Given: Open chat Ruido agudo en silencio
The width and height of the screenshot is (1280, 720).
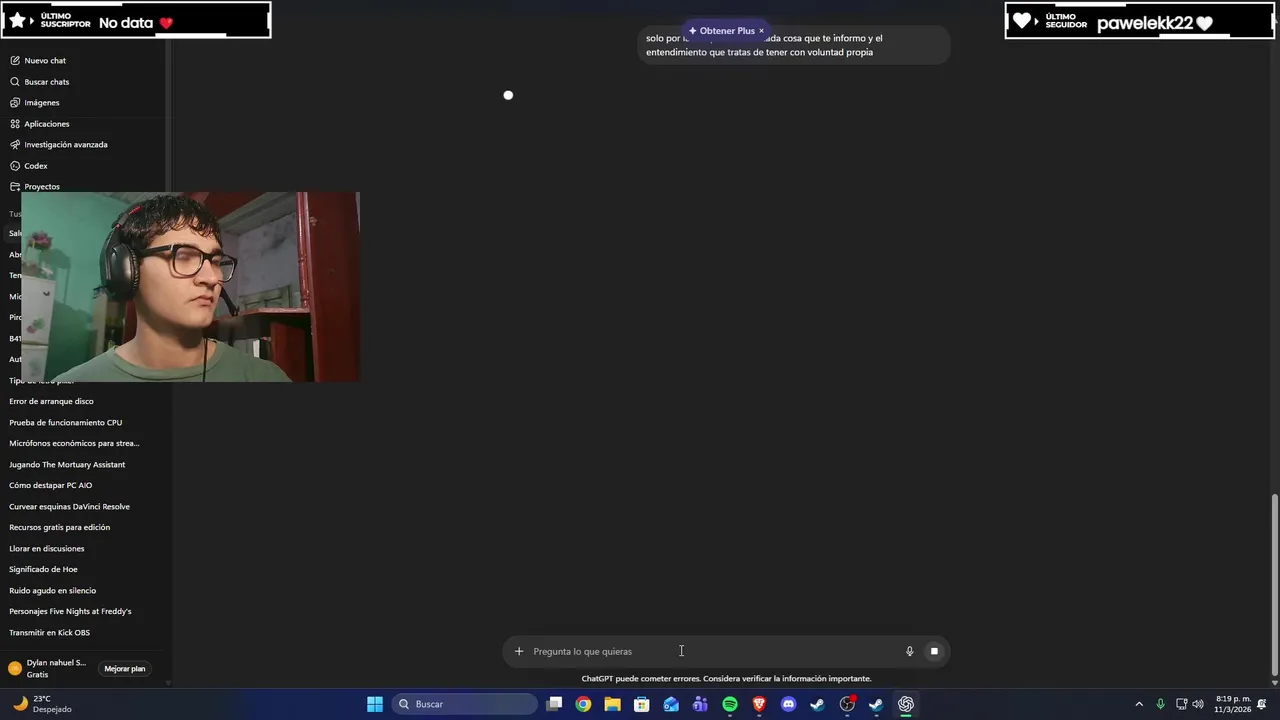Looking at the screenshot, I should tap(53, 591).
